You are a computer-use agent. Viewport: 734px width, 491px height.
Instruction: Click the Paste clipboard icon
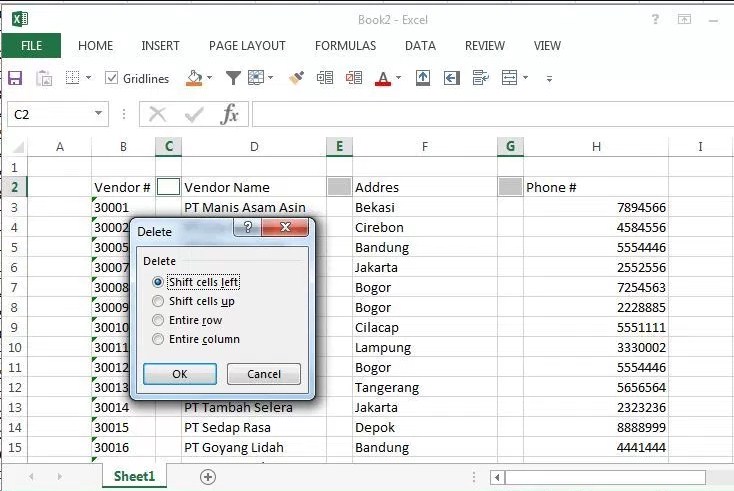(x=44, y=78)
